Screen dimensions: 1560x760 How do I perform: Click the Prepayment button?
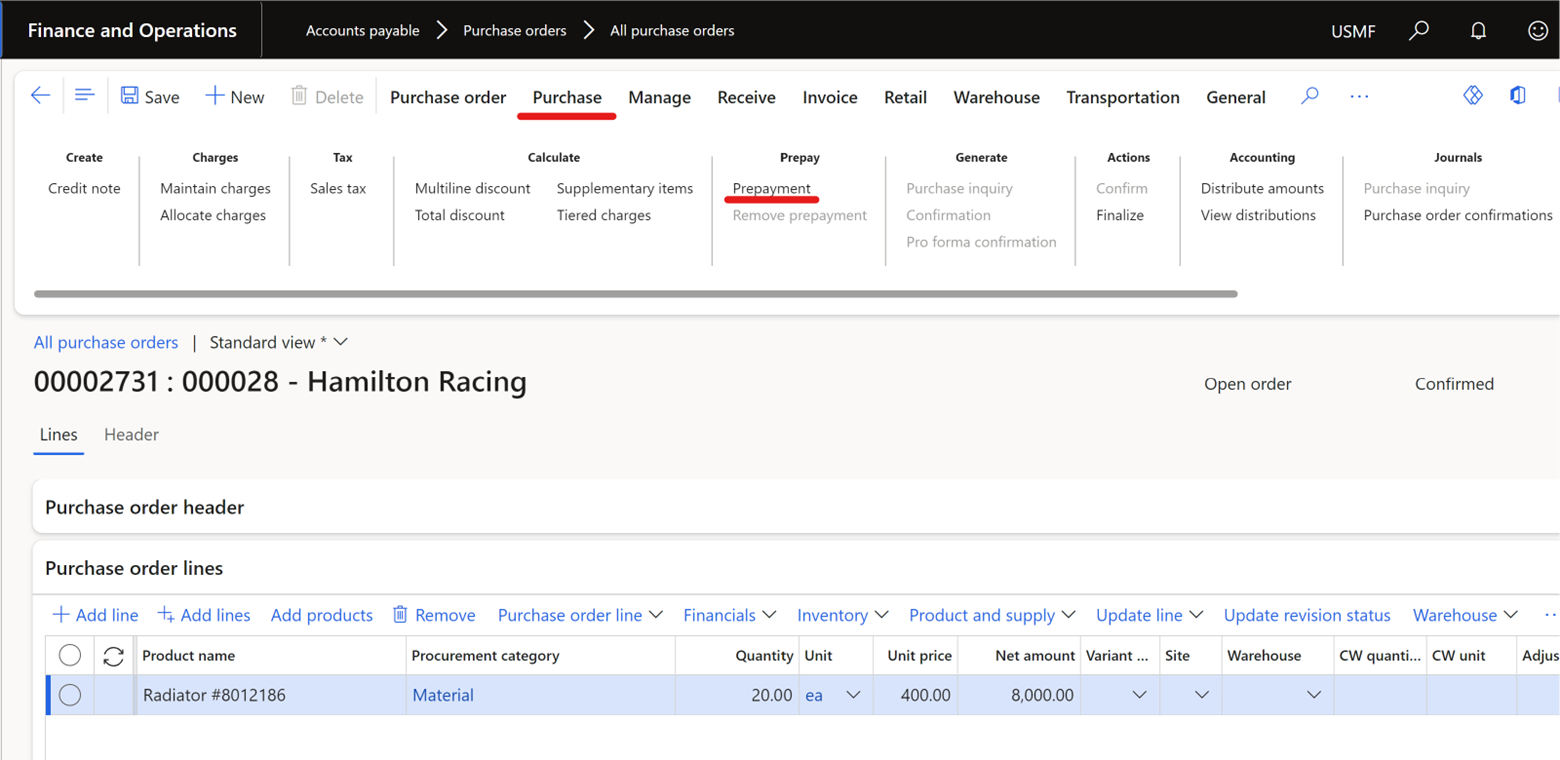771,188
